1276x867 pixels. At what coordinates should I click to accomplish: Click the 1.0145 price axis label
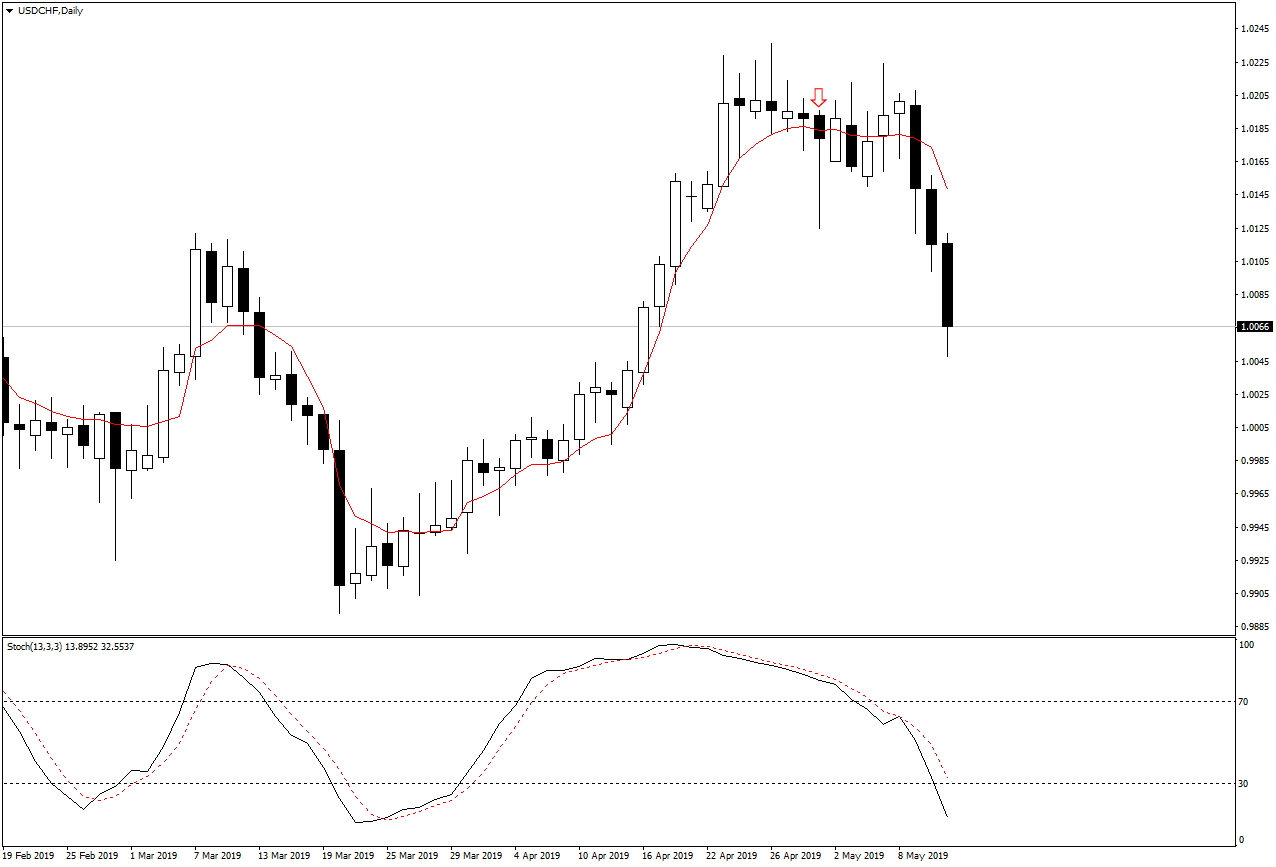pos(1255,195)
